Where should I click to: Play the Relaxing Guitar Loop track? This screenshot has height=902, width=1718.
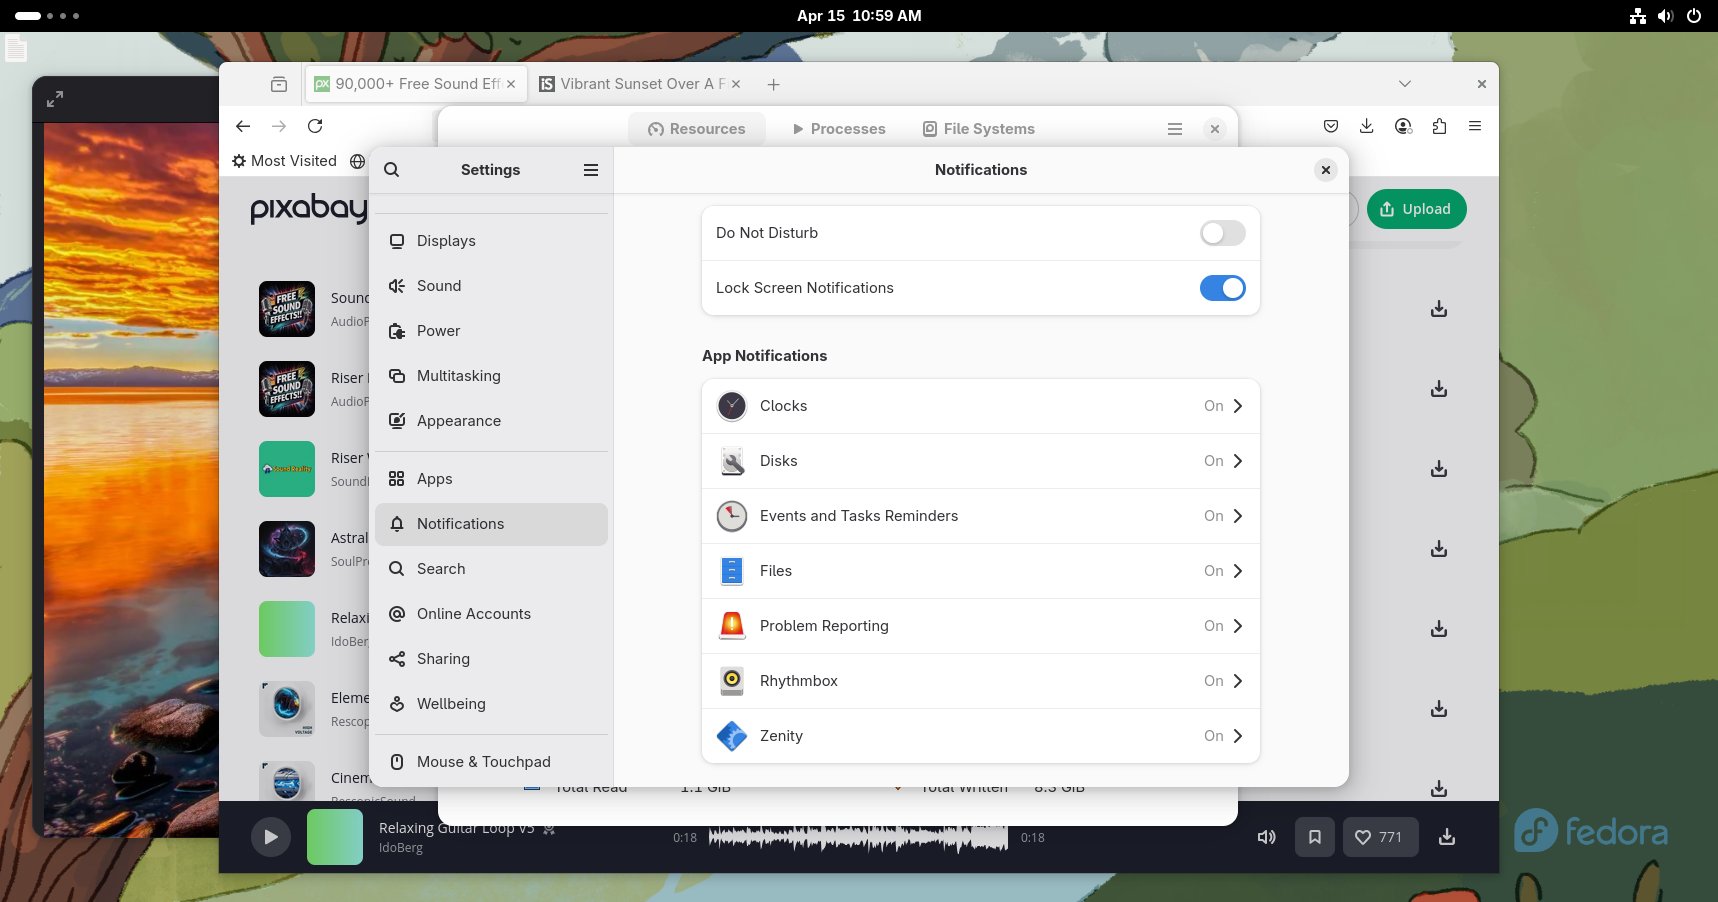click(270, 837)
